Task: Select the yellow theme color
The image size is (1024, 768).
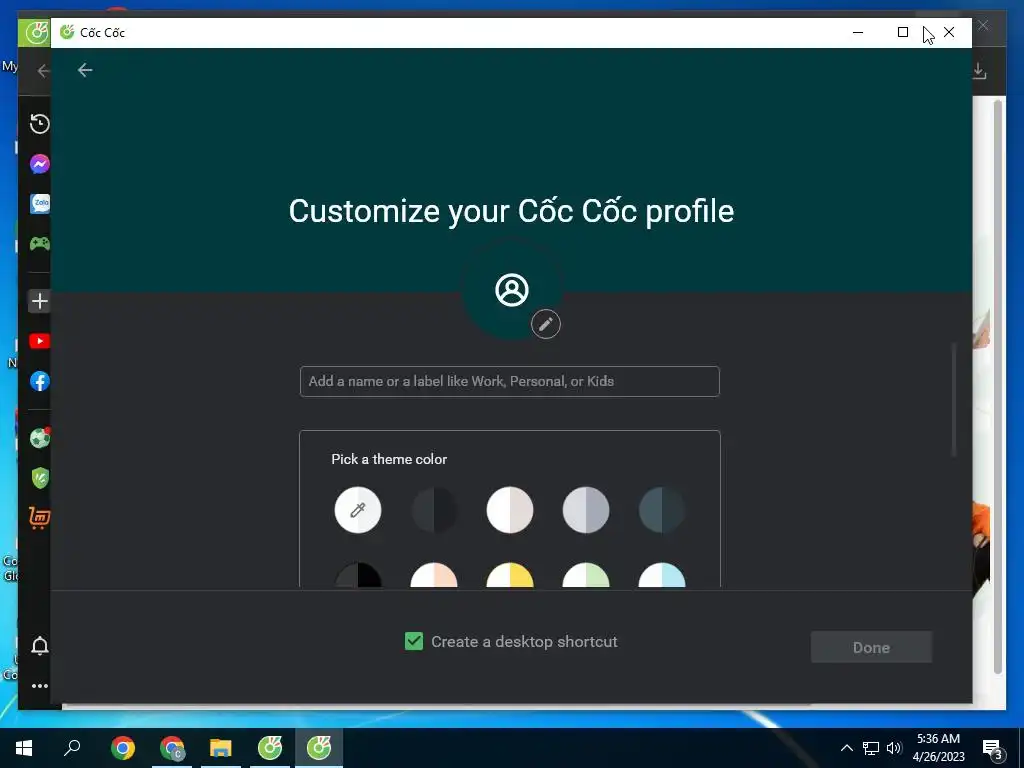Action: [x=510, y=575]
